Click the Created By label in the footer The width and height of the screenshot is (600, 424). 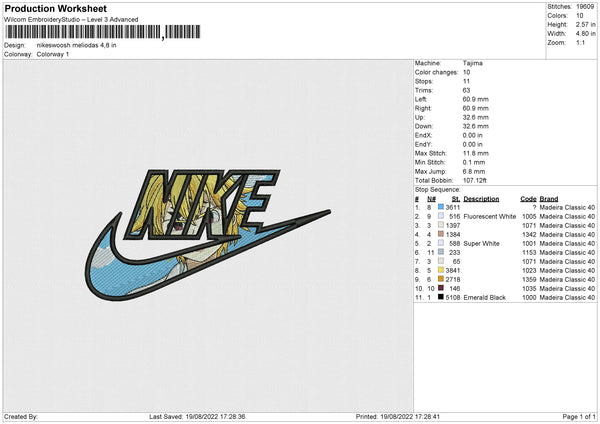[21, 416]
